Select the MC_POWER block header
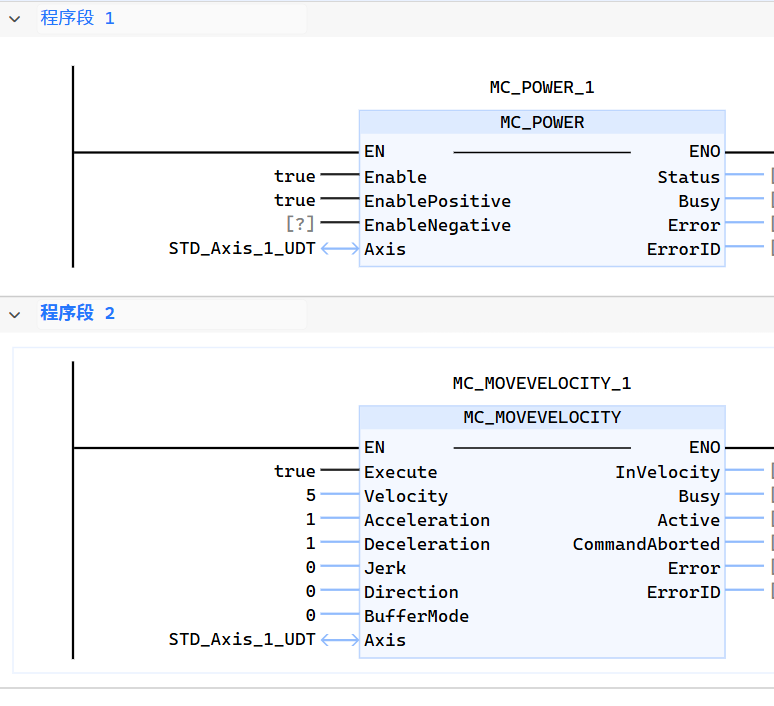Viewport: 774px width, 706px height. click(541, 122)
